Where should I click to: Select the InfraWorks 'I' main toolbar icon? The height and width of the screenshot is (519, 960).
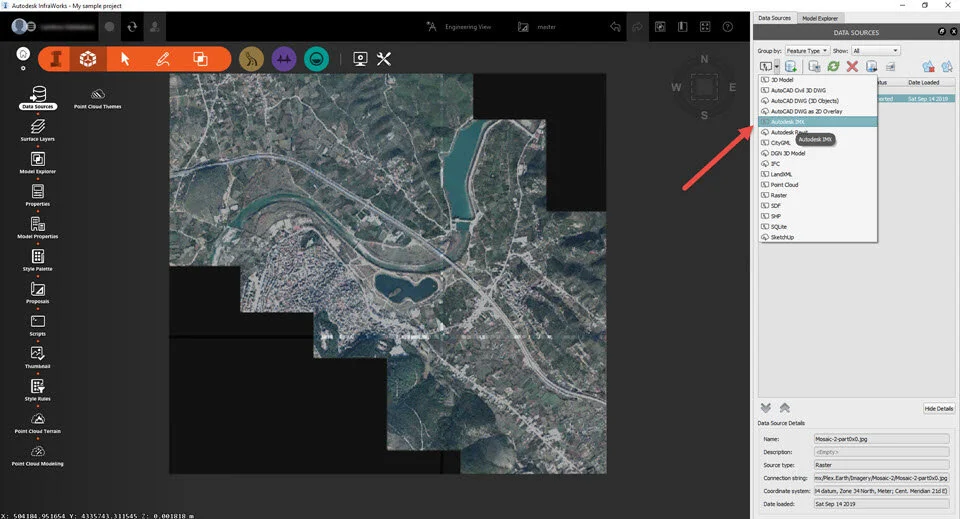[56, 59]
